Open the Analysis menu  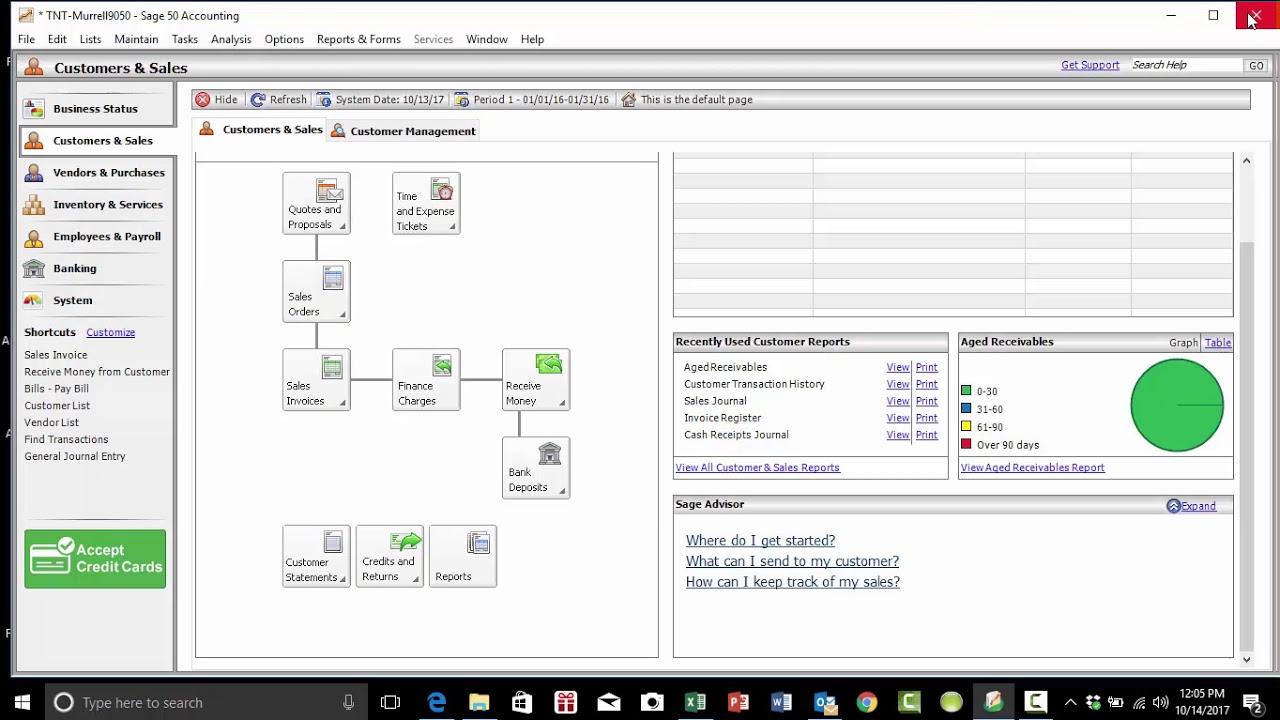(x=231, y=40)
